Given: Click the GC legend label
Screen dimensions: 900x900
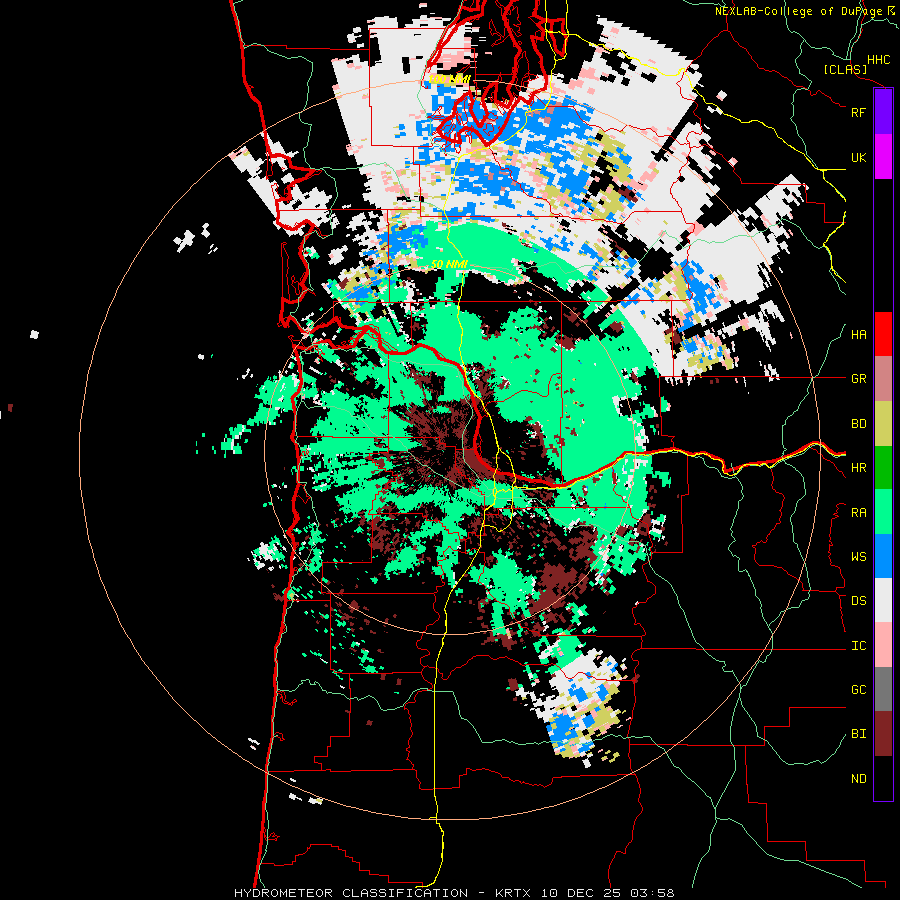Looking at the screenshot, I should click(858, 690).
